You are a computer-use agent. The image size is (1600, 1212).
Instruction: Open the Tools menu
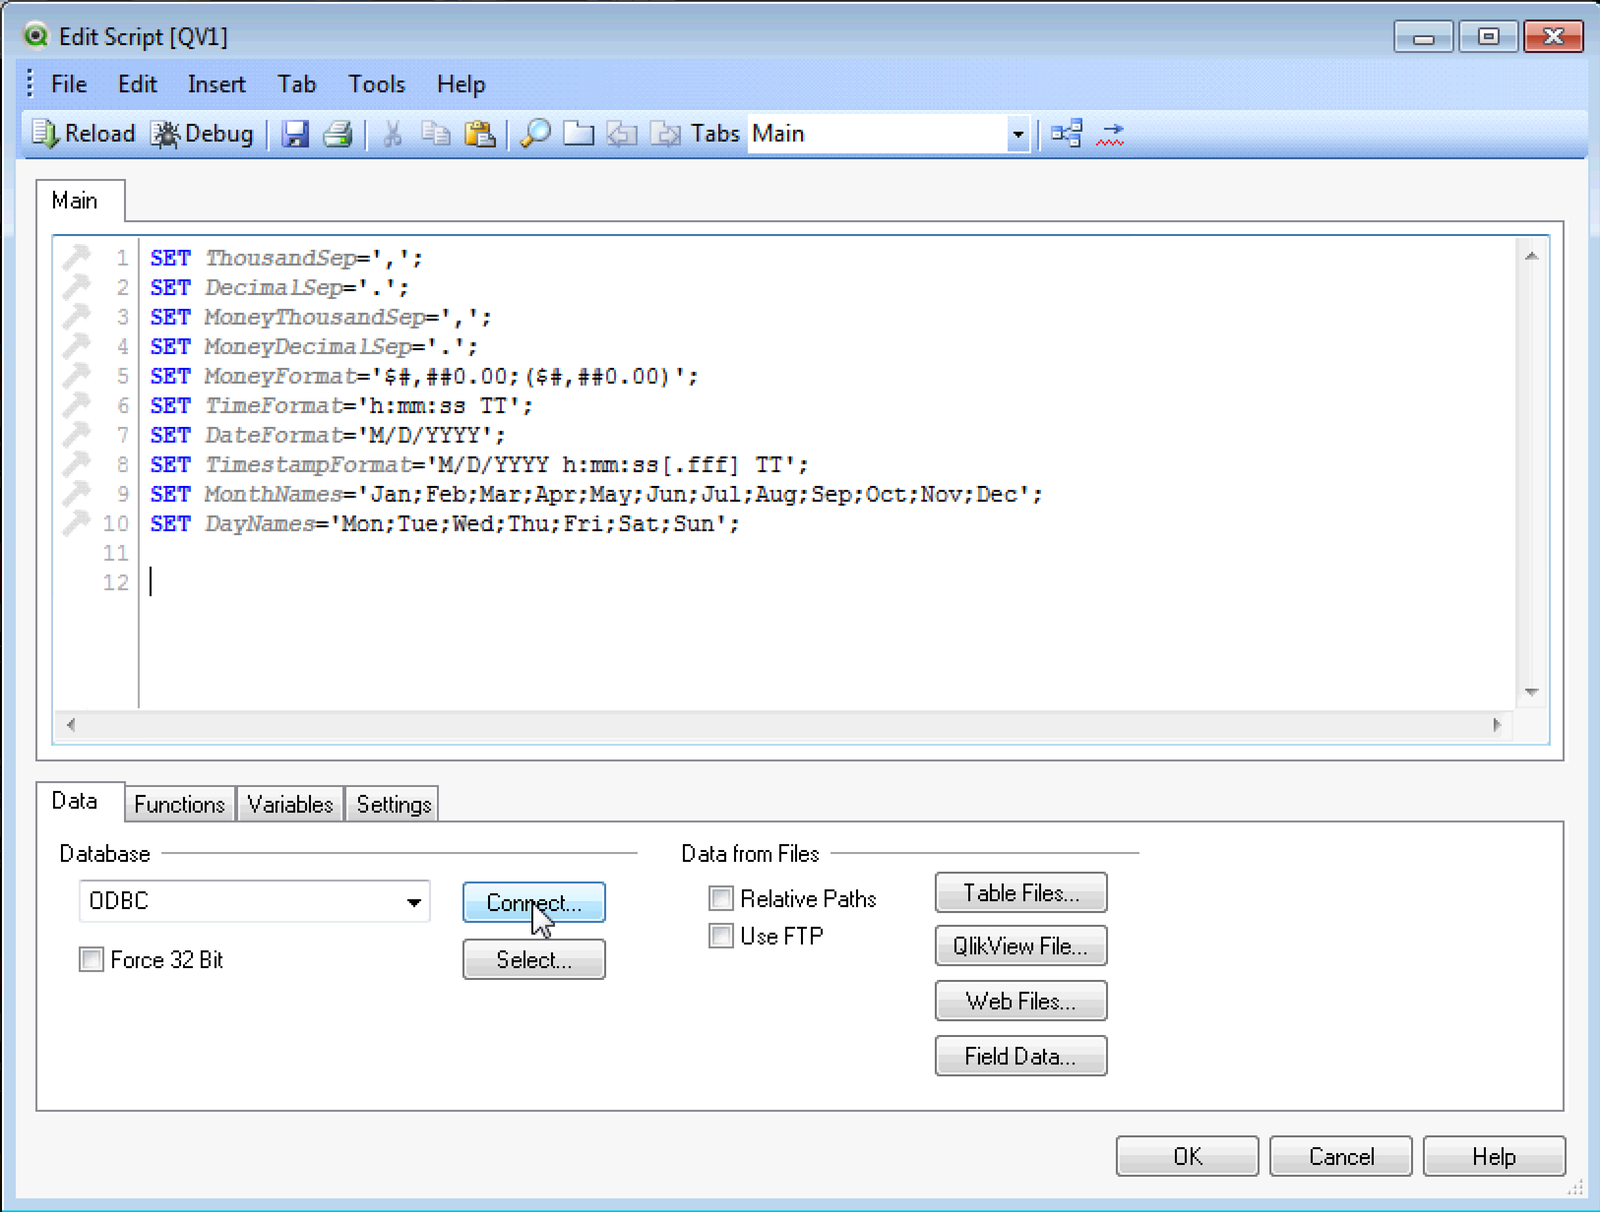377,84
